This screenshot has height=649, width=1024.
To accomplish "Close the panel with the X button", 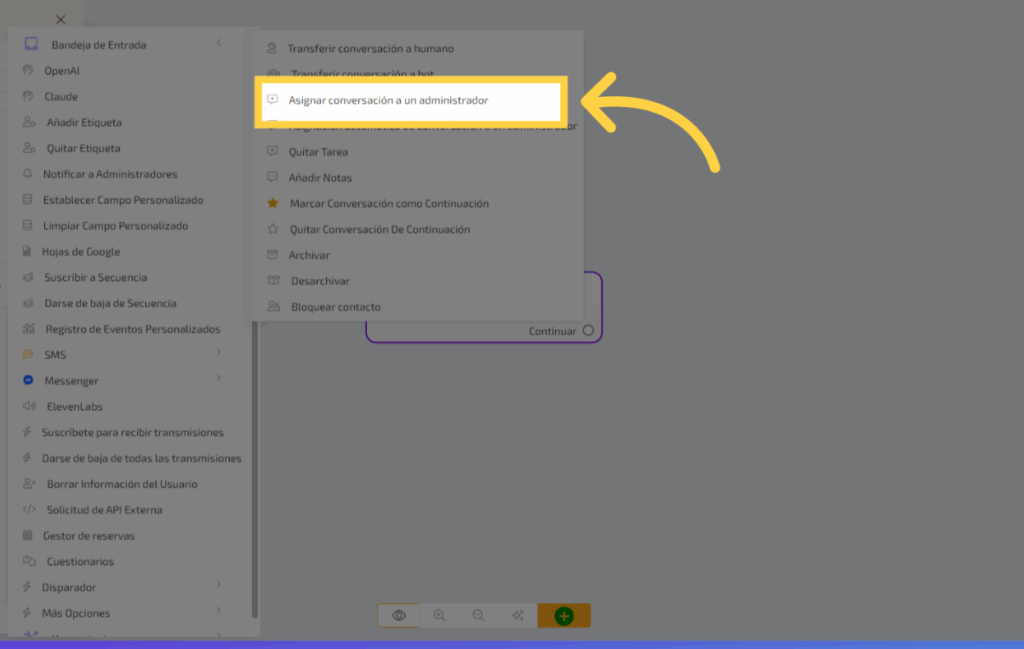I will (x=61, y=19).
